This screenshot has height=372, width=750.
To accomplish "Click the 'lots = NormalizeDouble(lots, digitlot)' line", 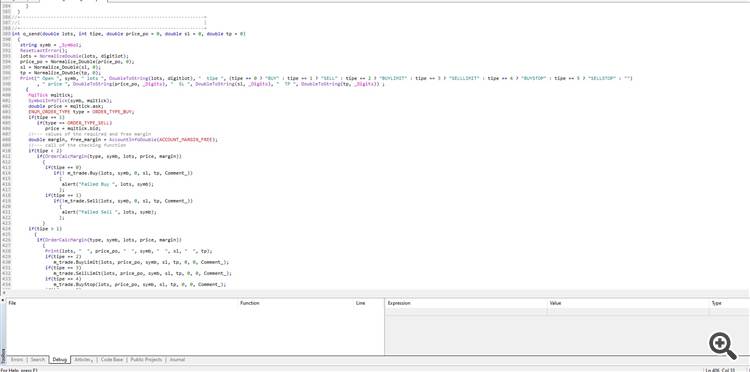I will (74, 56).
